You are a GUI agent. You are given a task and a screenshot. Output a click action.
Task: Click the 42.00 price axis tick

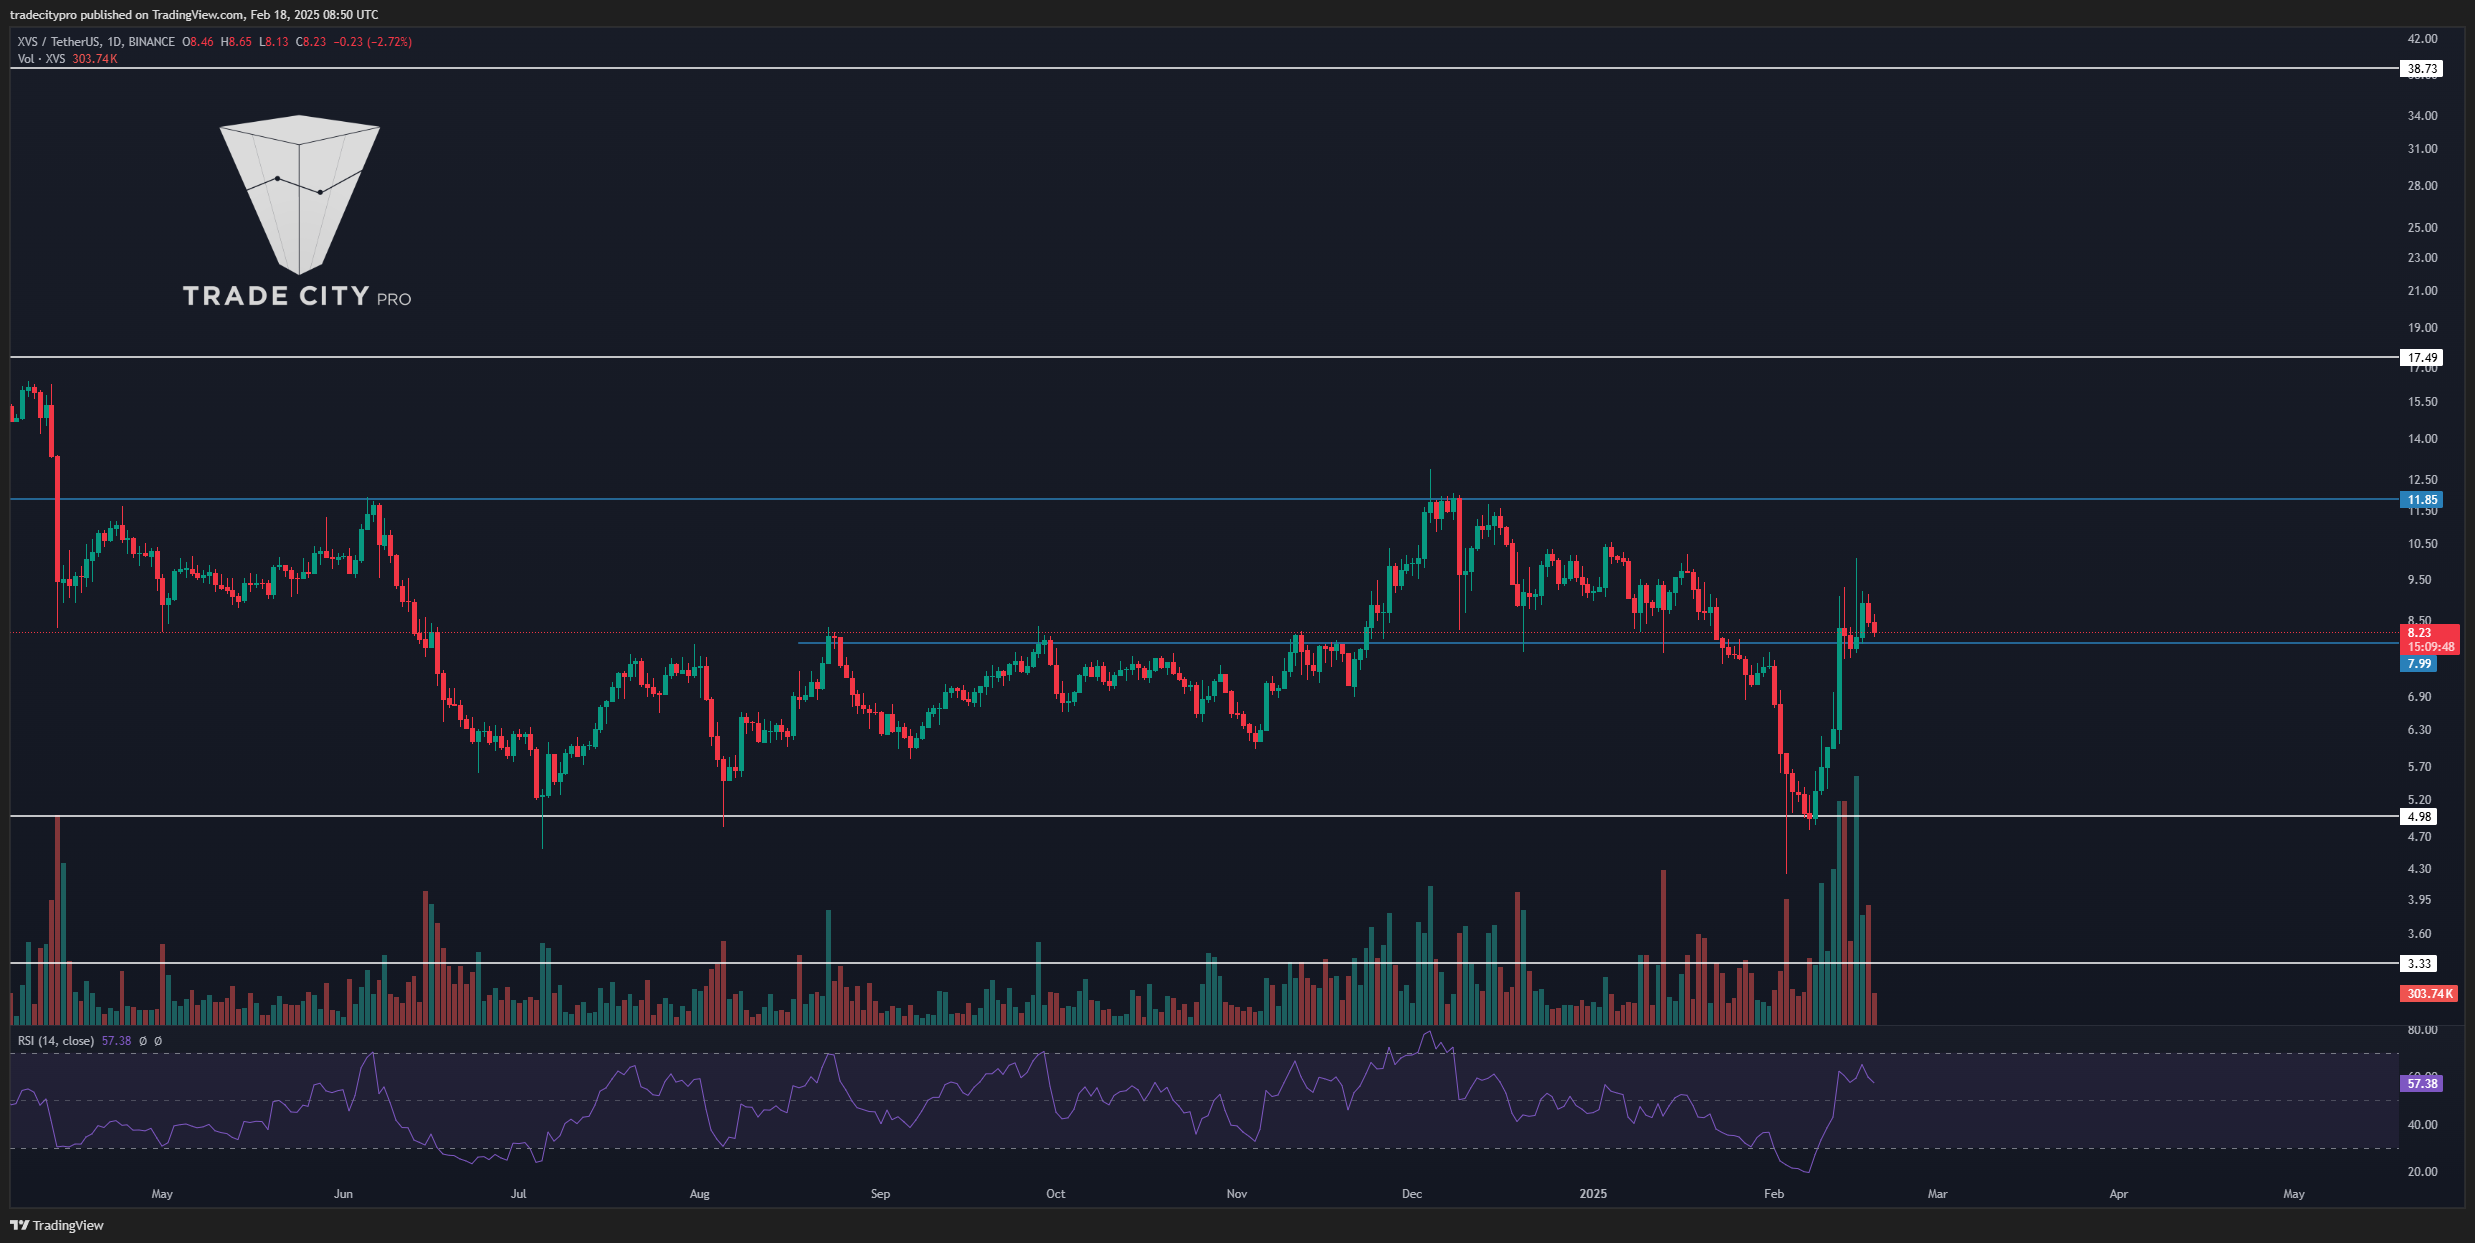click(2422, 39)
